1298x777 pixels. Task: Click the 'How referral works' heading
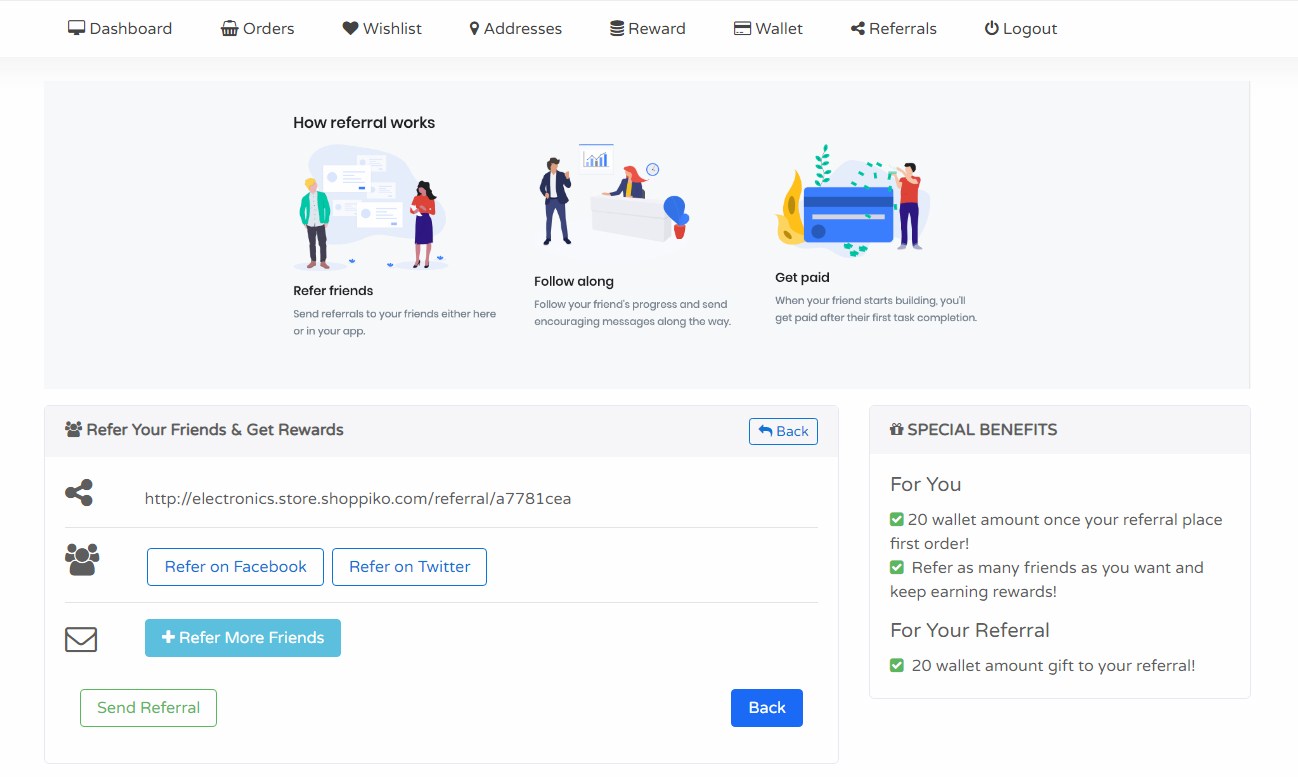[364, 123]
